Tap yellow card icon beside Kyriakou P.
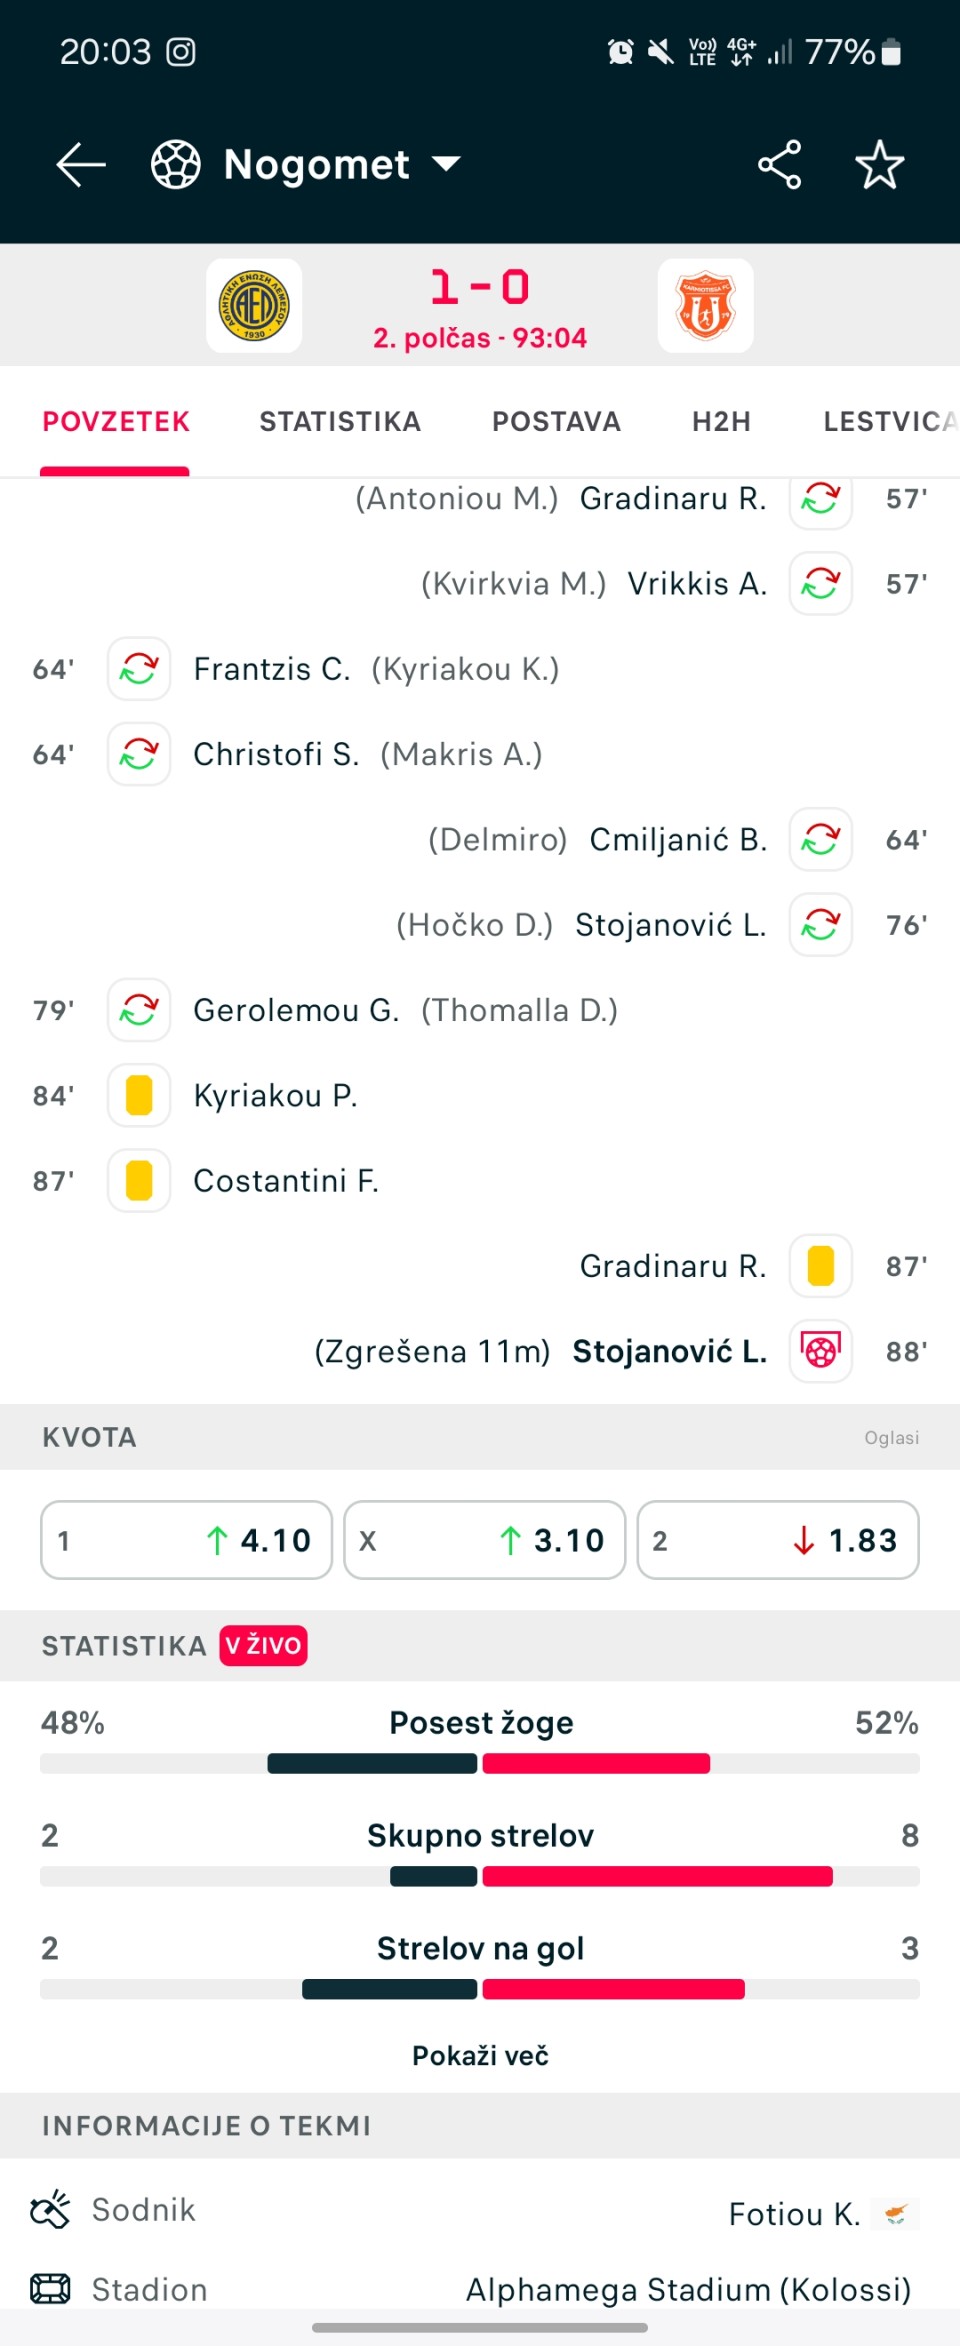 (x=139, y=1096)
